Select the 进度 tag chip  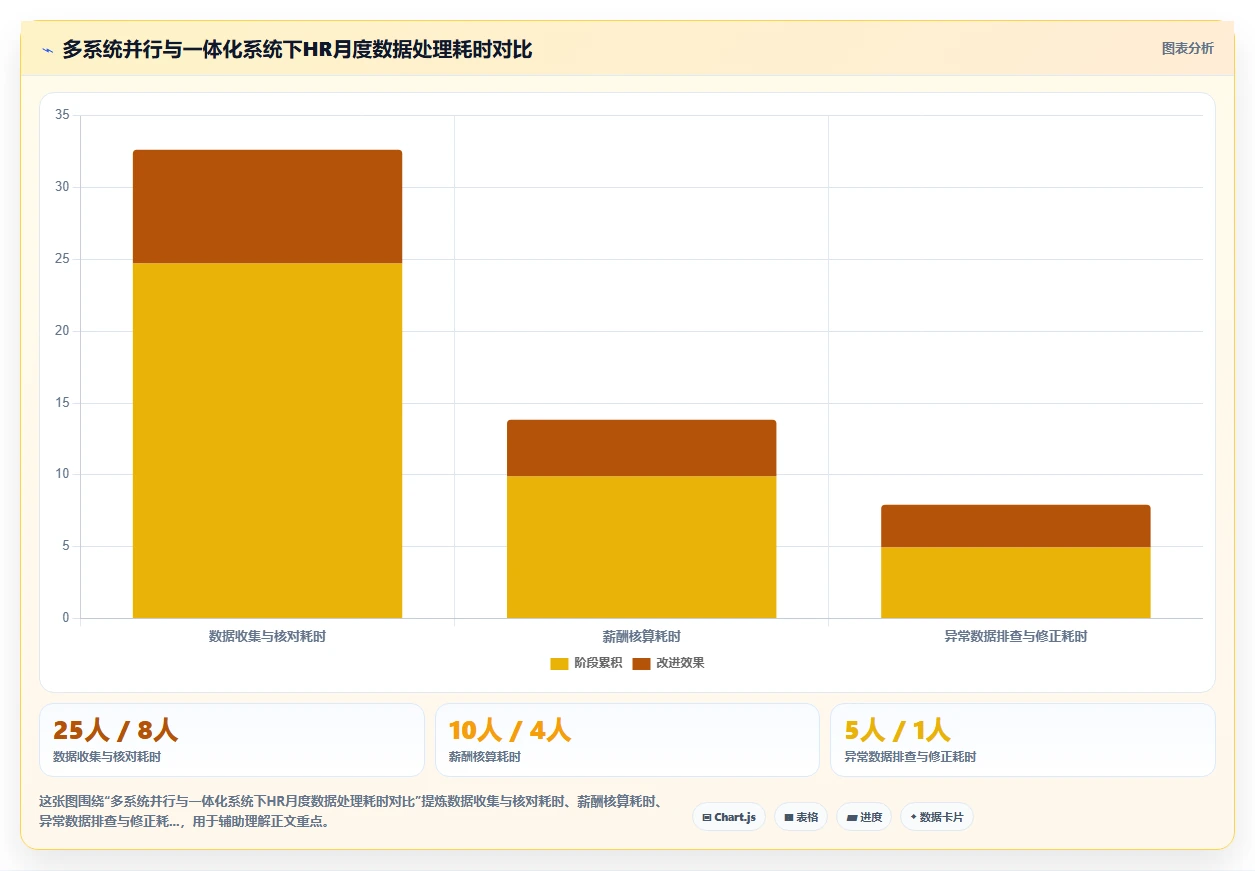864,817
